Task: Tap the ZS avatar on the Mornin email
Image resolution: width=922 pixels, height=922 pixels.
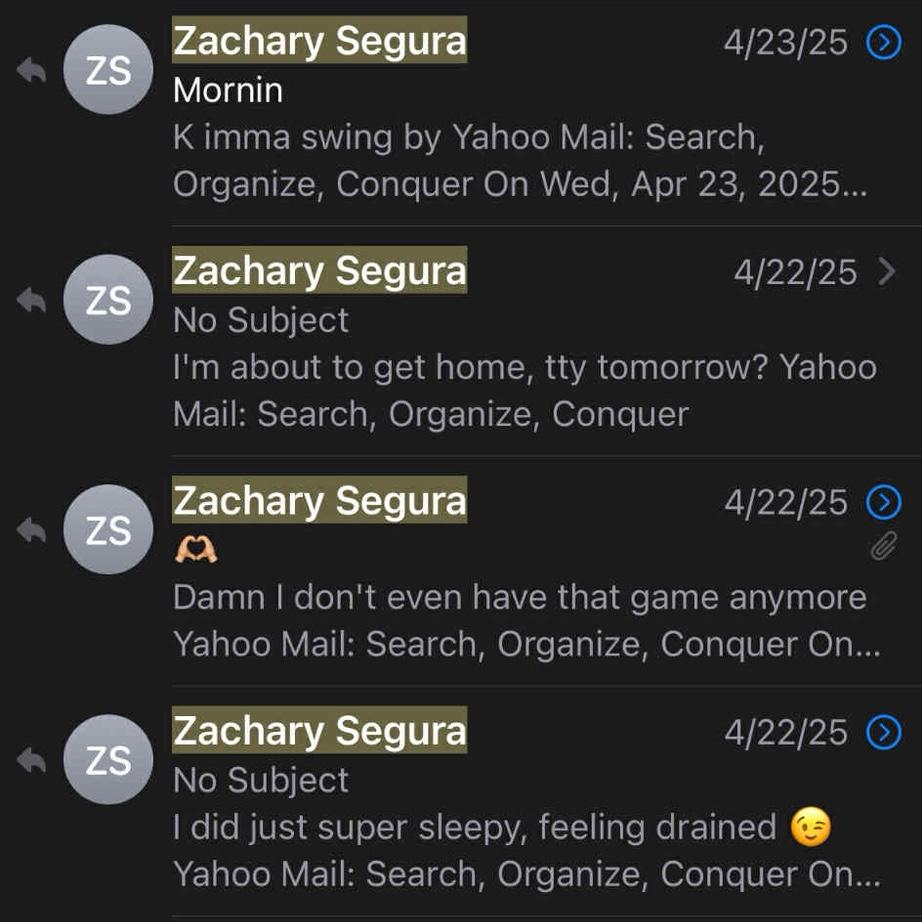Action: click(108, 70)
